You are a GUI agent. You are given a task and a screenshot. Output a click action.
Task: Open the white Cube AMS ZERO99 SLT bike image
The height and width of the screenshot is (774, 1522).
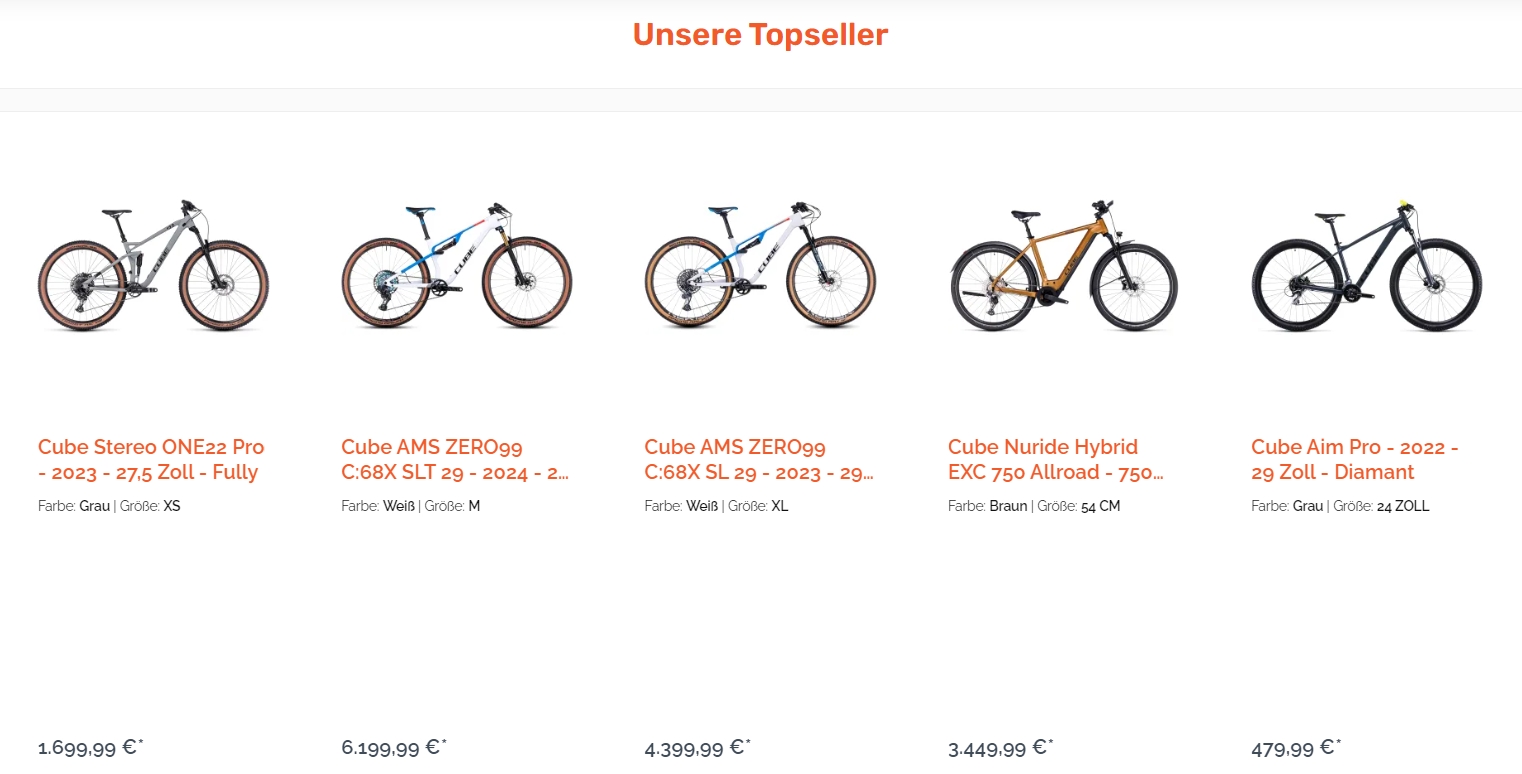pyautogui.click(x=457, y=265)
